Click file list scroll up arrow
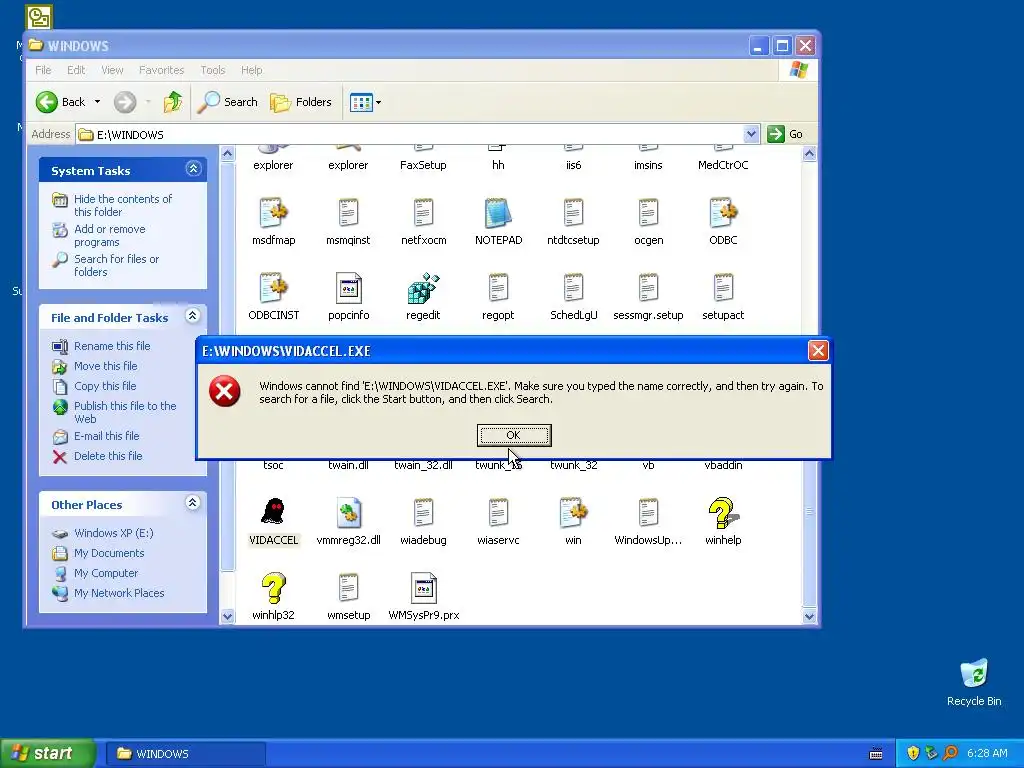The image size is (1024, 768). tap(808, 153)
